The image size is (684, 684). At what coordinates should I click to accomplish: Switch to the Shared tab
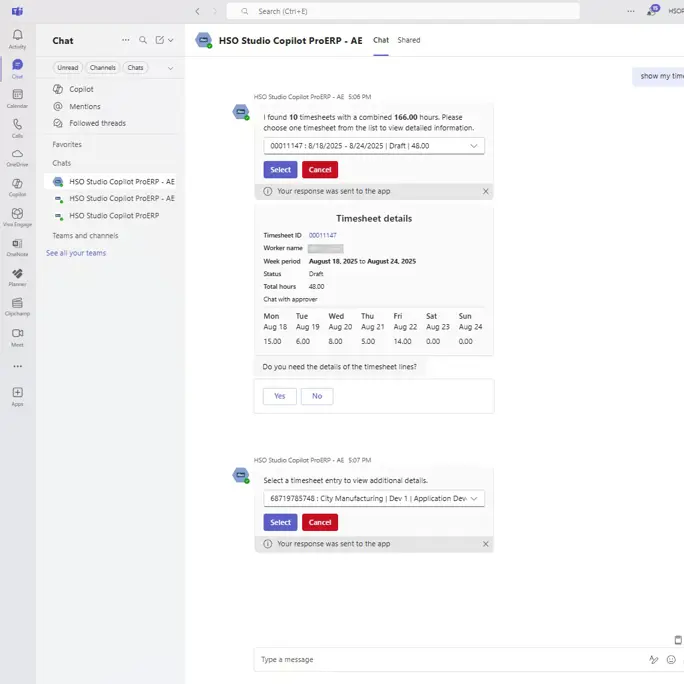408,40
